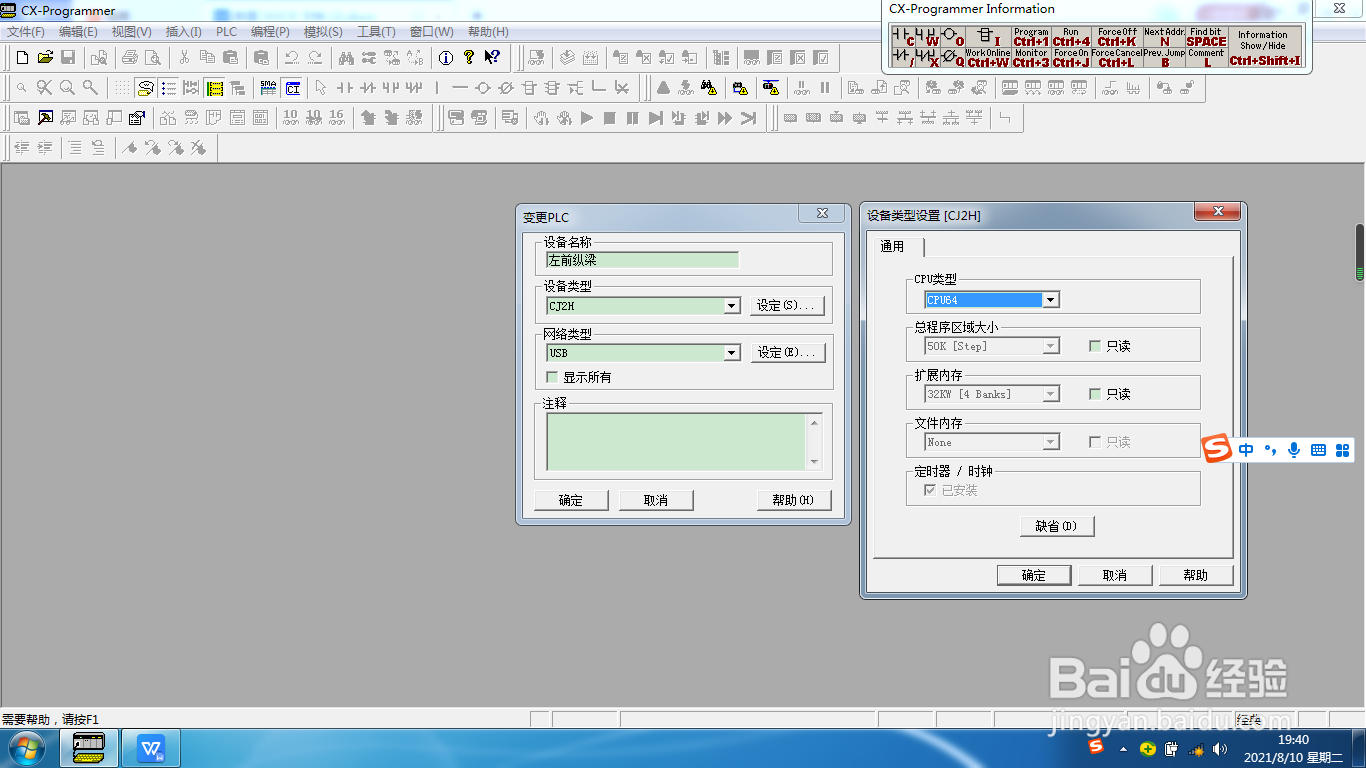Click the CX-Programmer taskbar icon
Image resolution: width=1366 pixels, height=768 pixels.
(90, 747)
